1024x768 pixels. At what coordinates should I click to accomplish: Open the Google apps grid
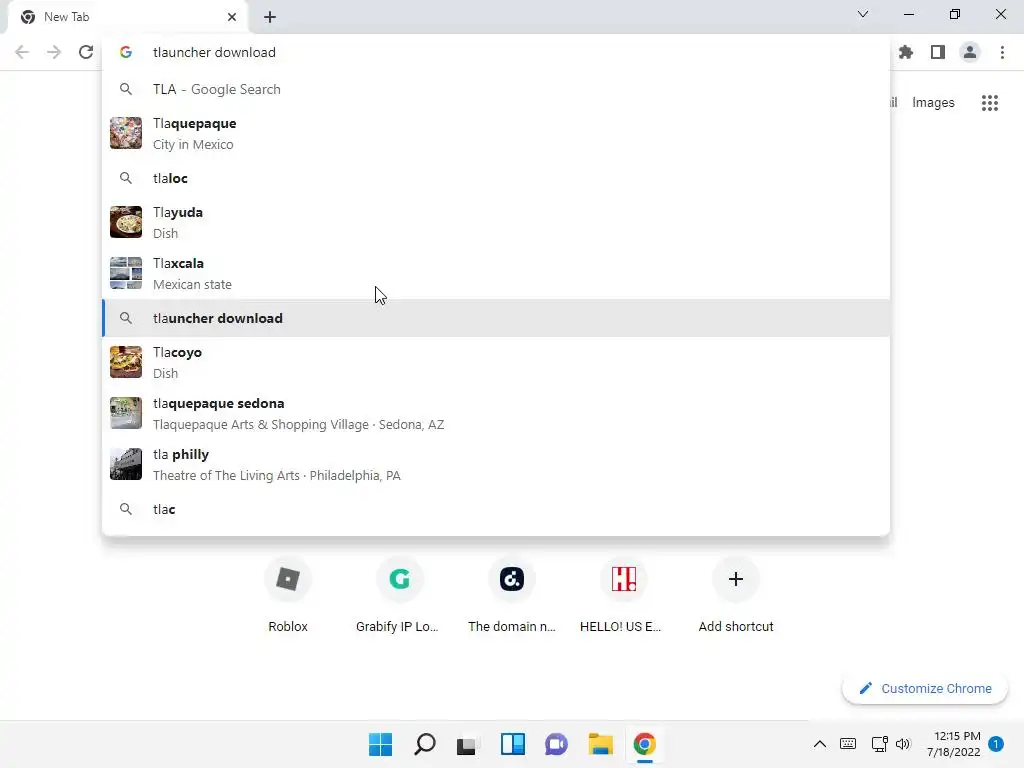(x=989, y=103)
